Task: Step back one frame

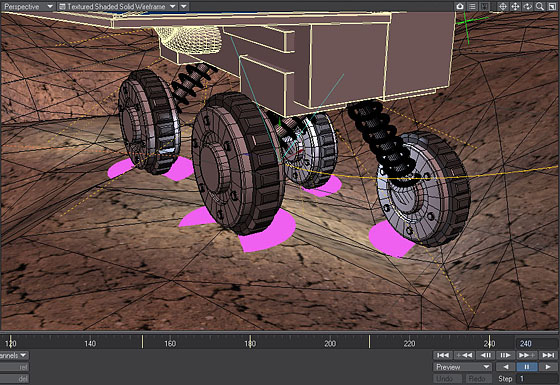Action: (485, 355)
